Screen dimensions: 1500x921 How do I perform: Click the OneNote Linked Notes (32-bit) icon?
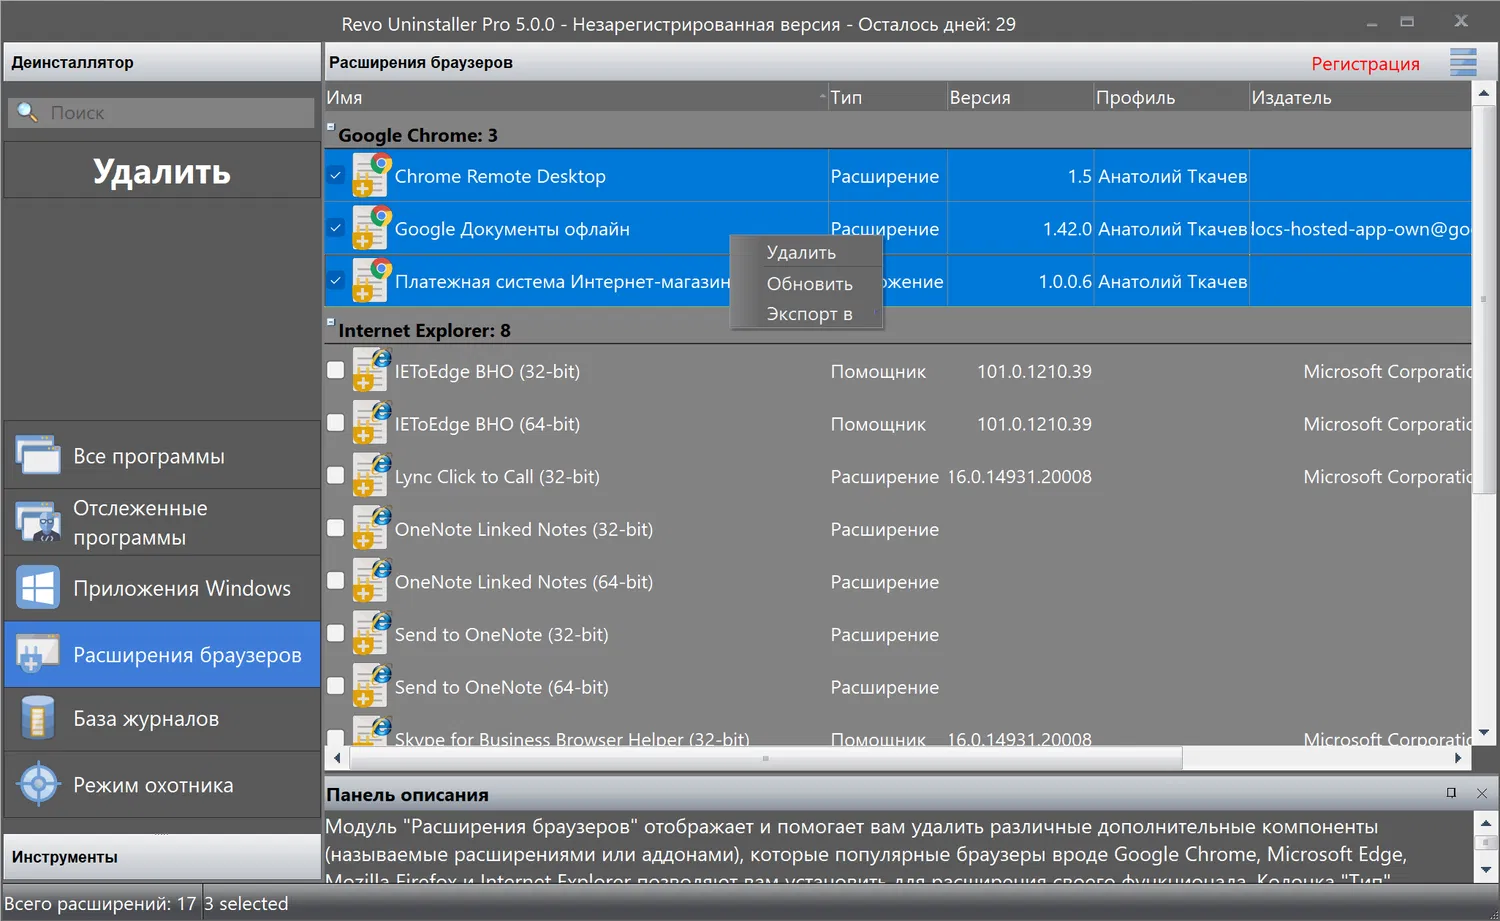coord(371,528)
